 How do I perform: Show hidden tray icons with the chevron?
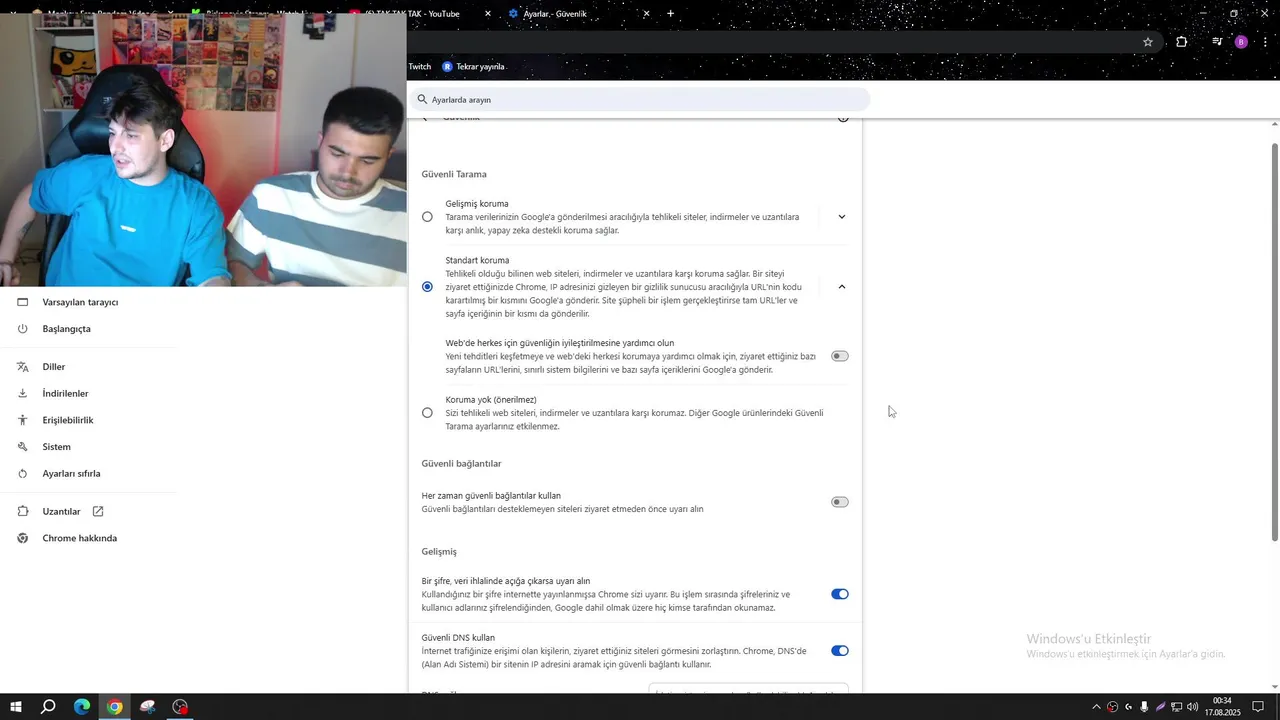click(x=1096, y=707)
